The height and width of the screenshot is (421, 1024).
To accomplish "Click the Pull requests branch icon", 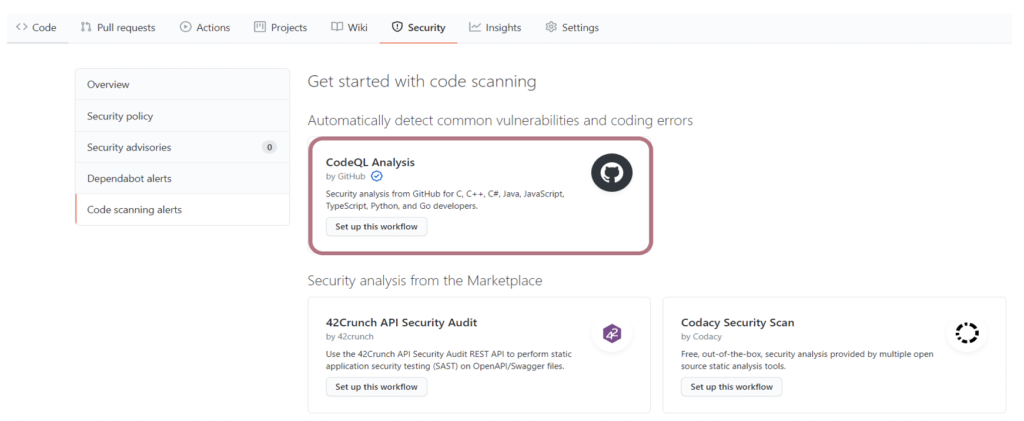I will 86,27.
